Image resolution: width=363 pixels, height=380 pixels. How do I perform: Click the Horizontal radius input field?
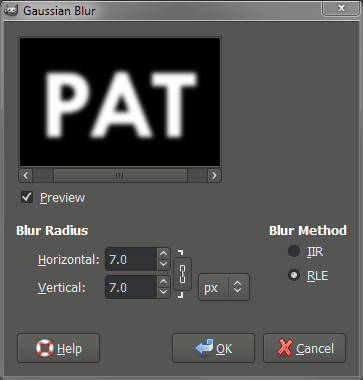[131, 259]
